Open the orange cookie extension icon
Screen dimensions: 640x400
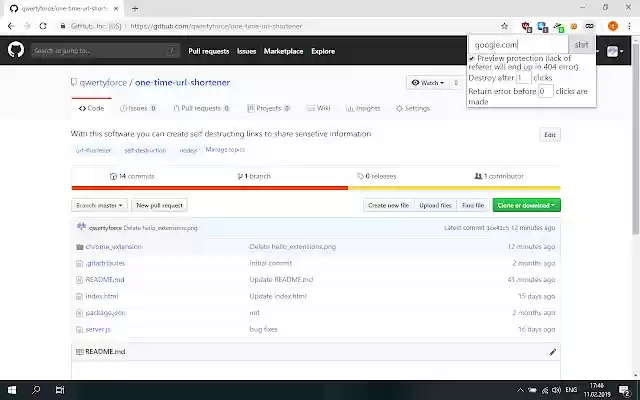pyautogui.click(x=574, y=27)
